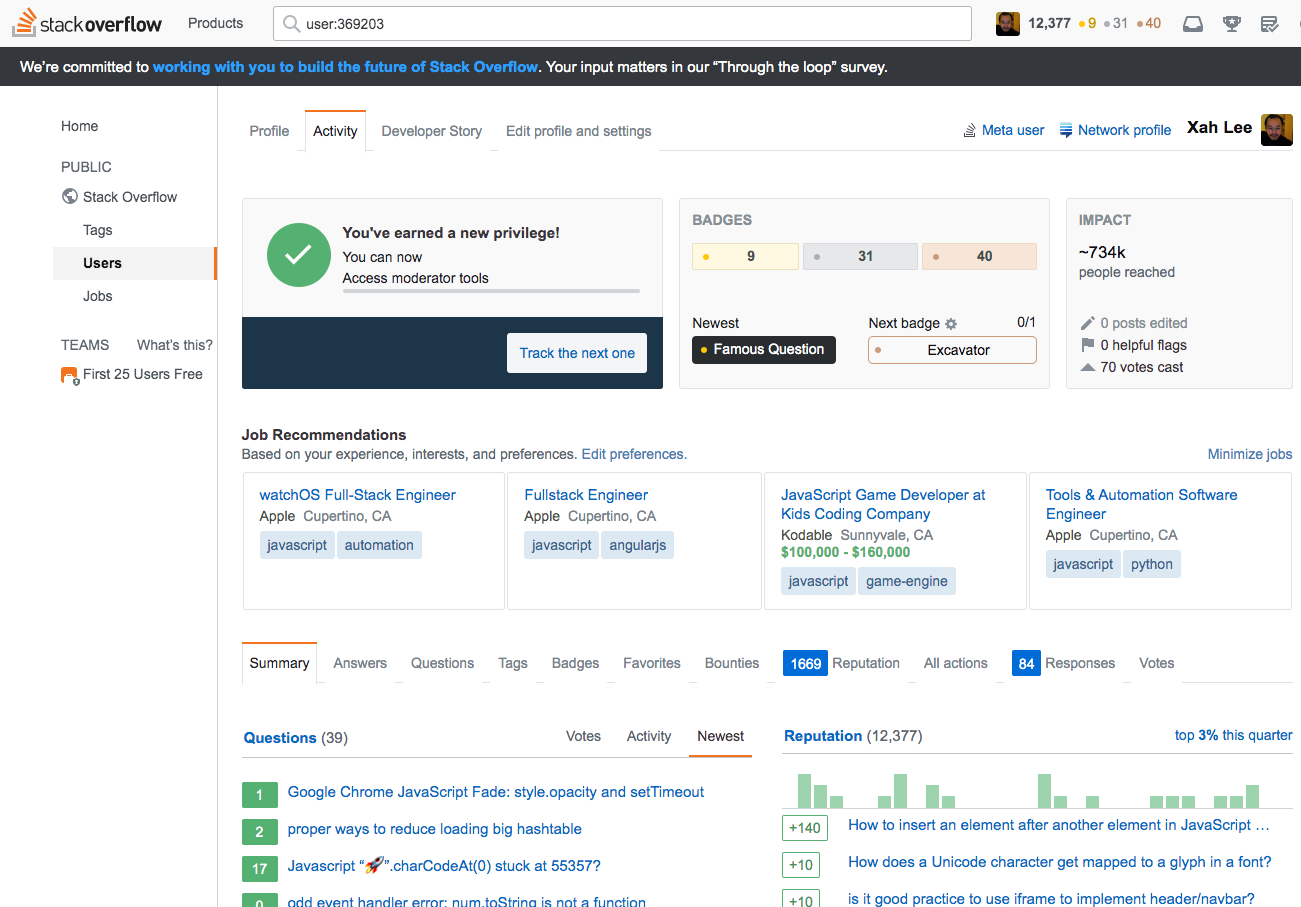1301x907 pixels.
Task: Click in the search box
Action: [x=622, y=24]
